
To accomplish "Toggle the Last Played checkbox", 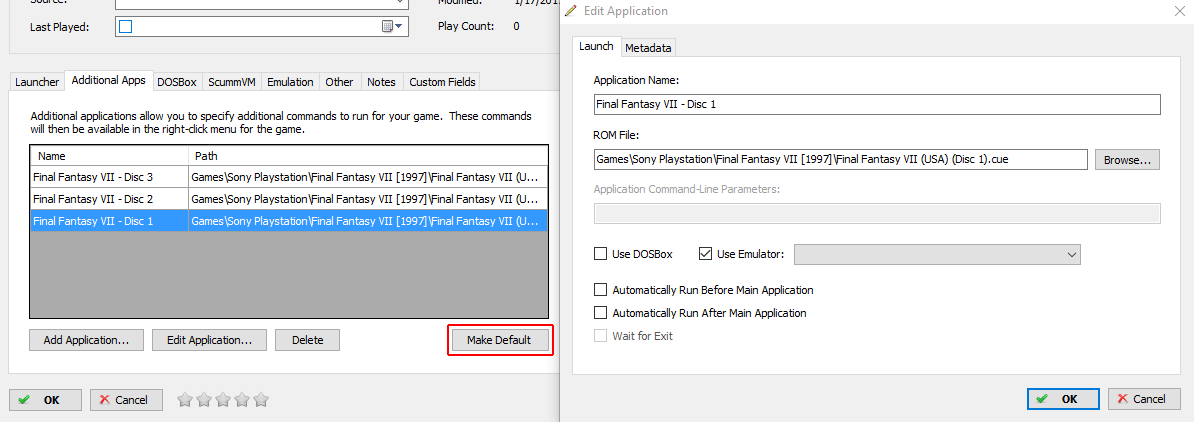I will pyautogui.click(x=126, y=27).
